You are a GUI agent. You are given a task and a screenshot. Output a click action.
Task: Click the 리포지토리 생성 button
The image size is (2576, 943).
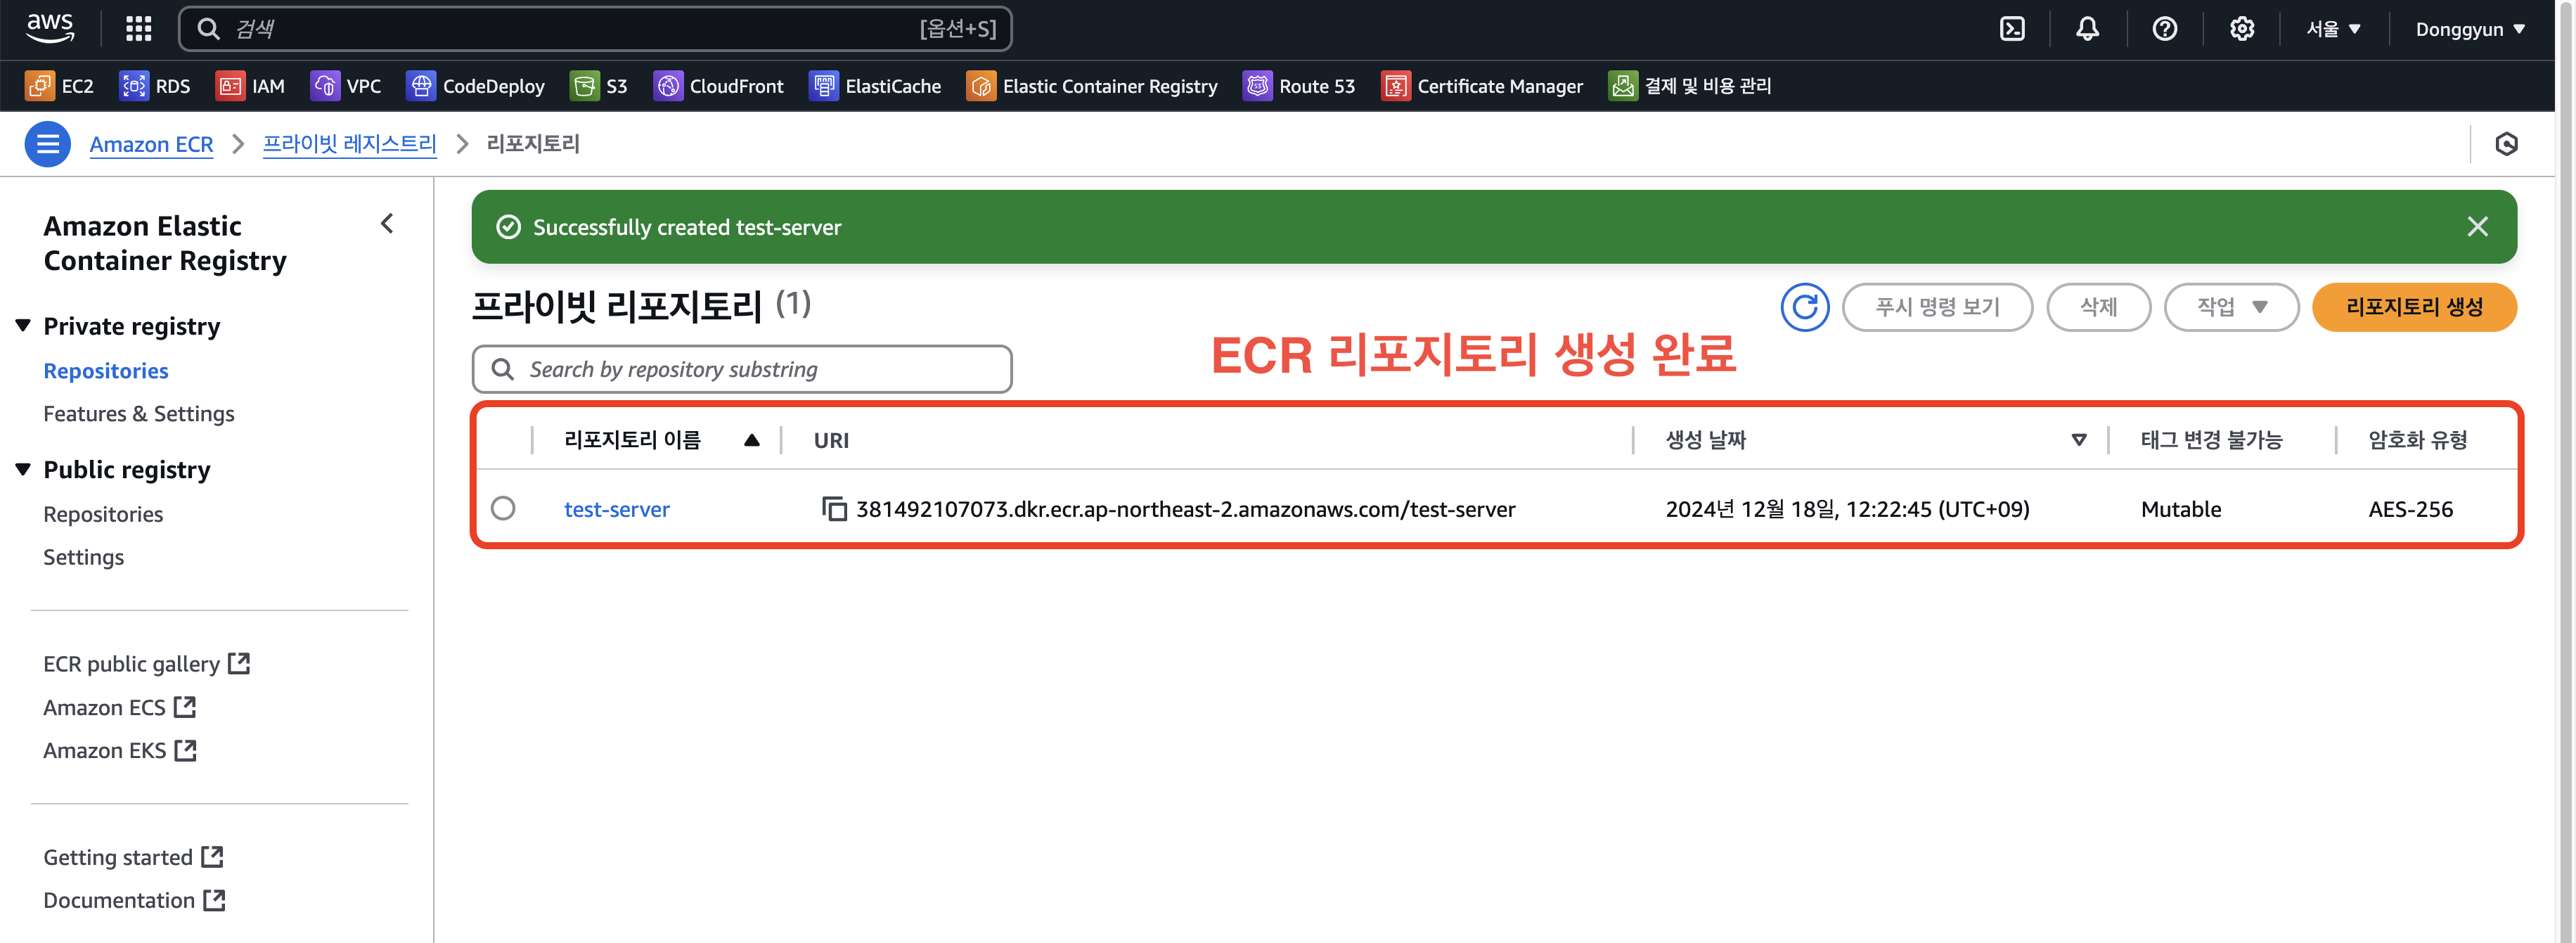(2413, 307)
